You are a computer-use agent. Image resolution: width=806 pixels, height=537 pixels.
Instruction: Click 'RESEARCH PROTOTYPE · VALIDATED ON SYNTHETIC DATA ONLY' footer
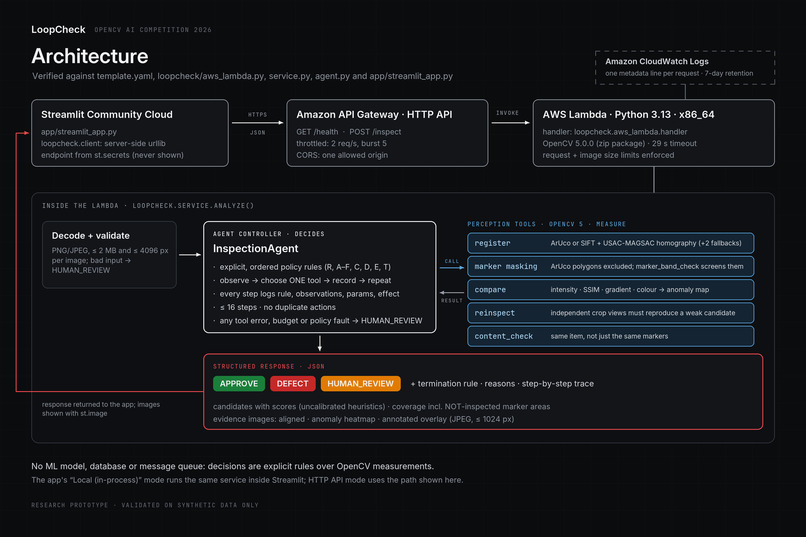pyautogui.click(x=145, y=505)
